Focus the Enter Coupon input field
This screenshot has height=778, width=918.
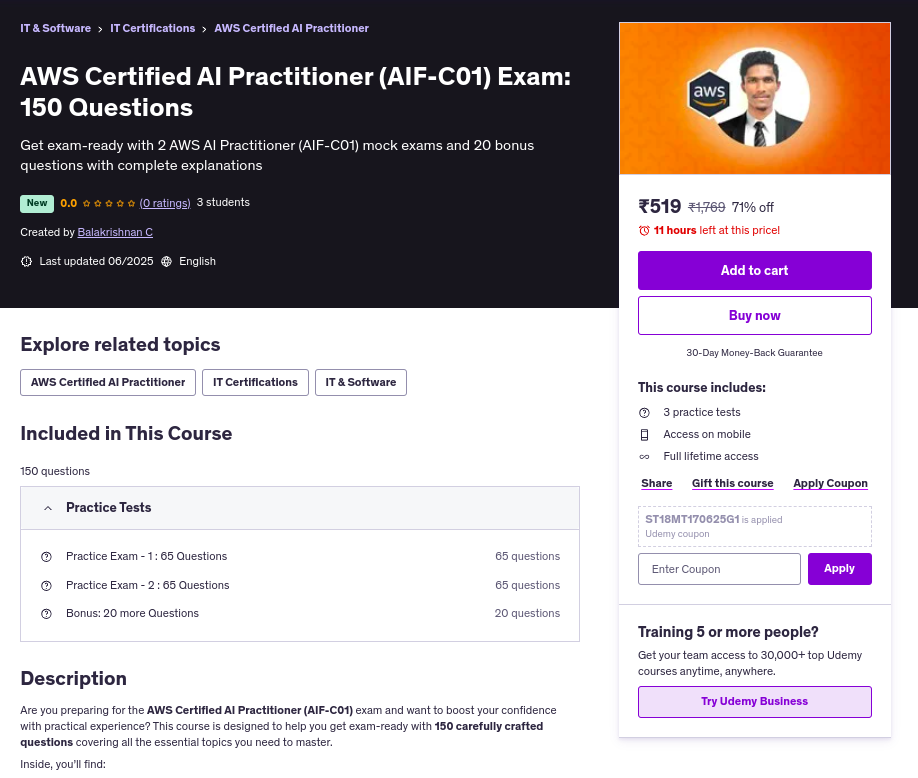click(x=719, y=569)
